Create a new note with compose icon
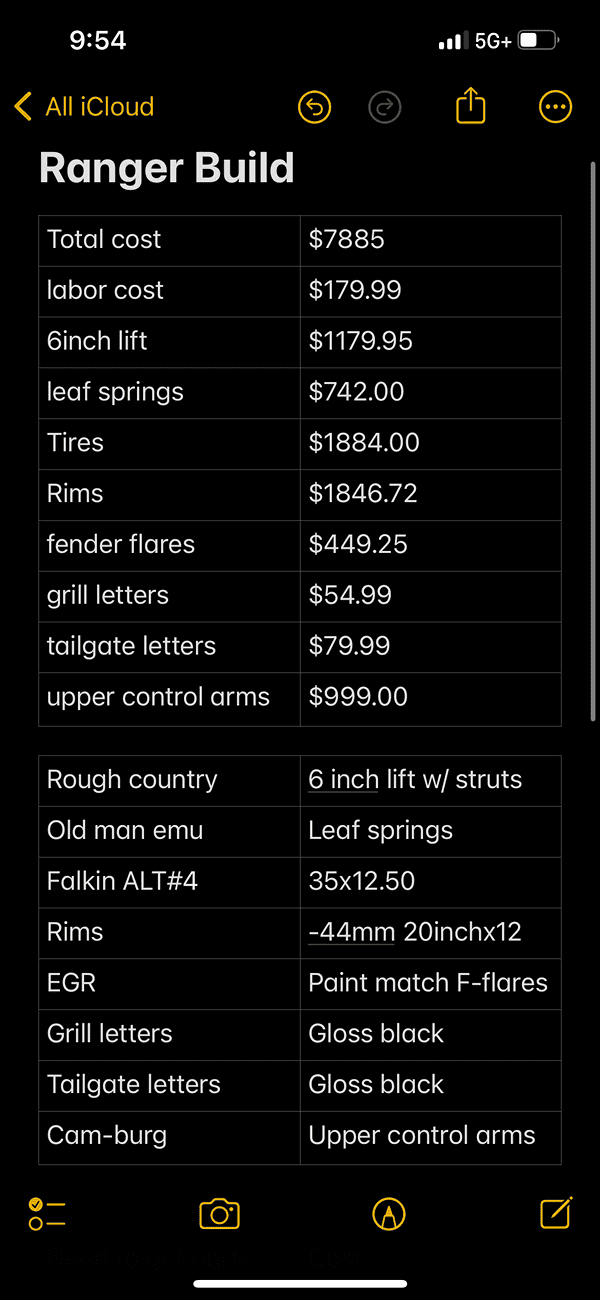Image resolution: width=600 pixels, height=1300 pixels. (556, 1212)
